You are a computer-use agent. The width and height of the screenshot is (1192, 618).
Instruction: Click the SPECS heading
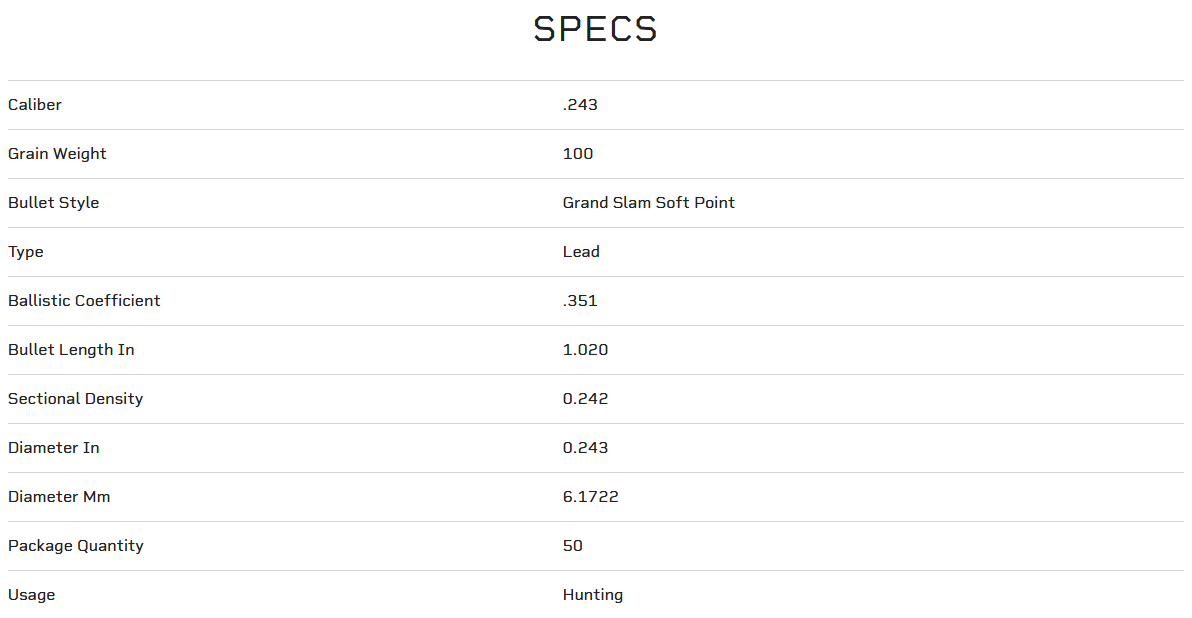595,29
